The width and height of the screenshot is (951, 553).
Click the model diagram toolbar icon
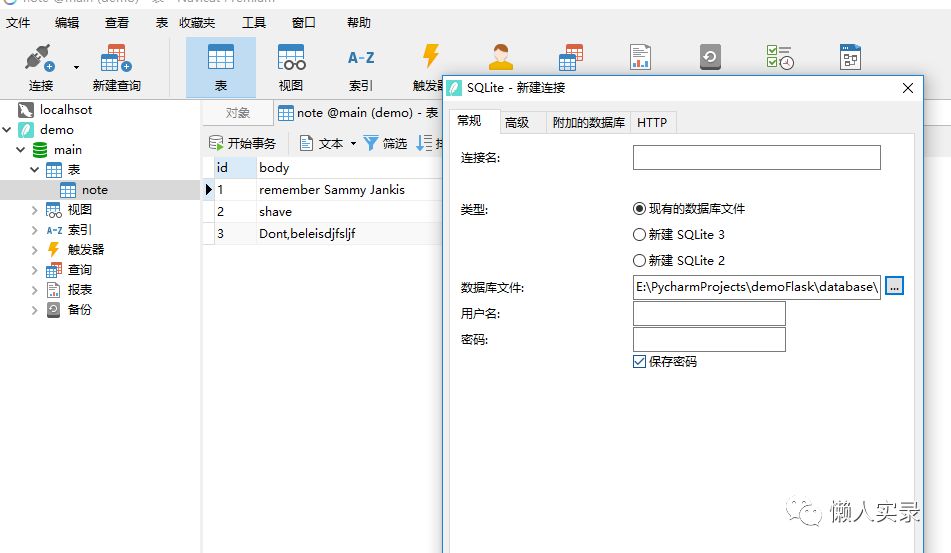850,57
